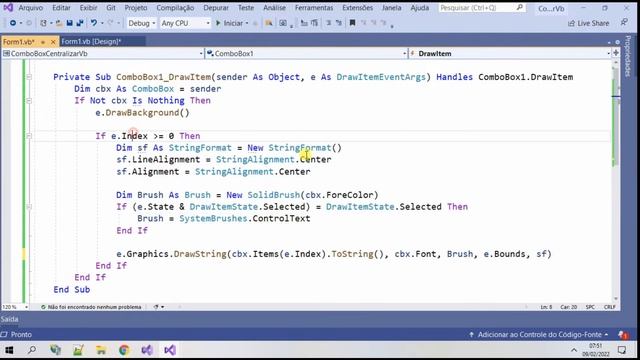Click the Find in Files icon
The image size is (640, 360).
pyautogui.click(x=269, y=23)
